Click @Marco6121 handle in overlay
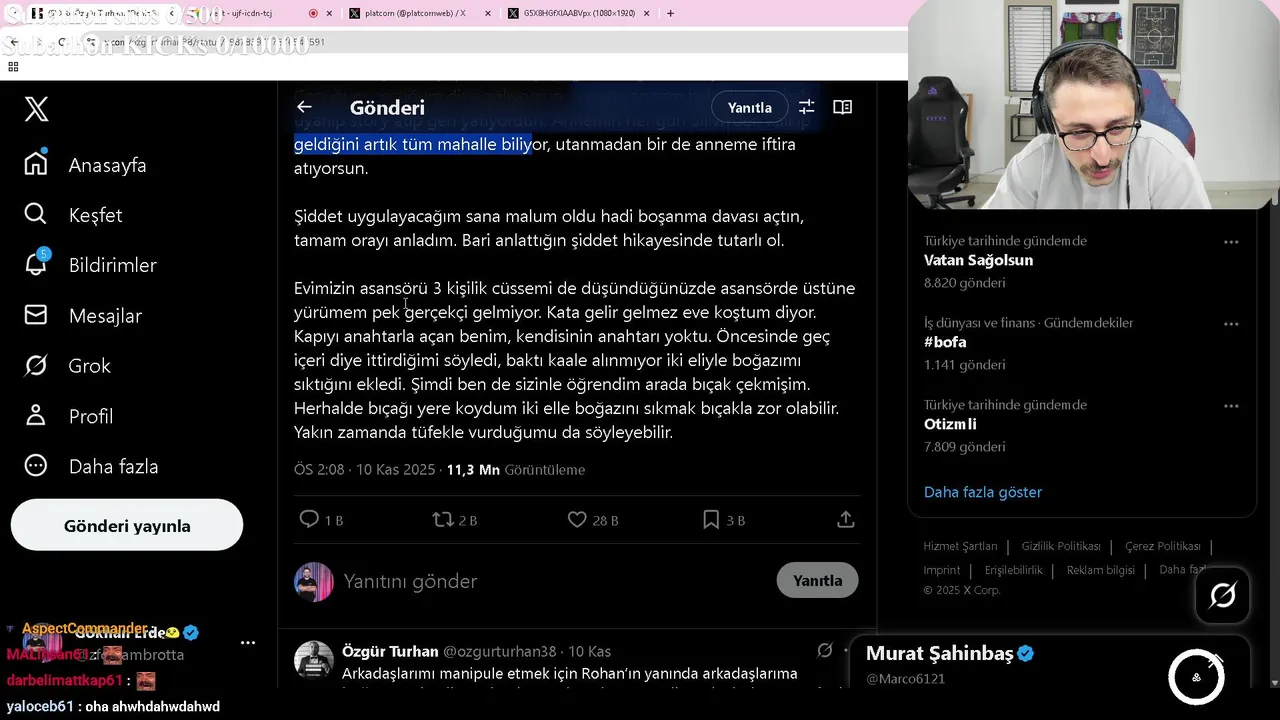This screenshot has width=1280, height=720. [x=905, y=679]
